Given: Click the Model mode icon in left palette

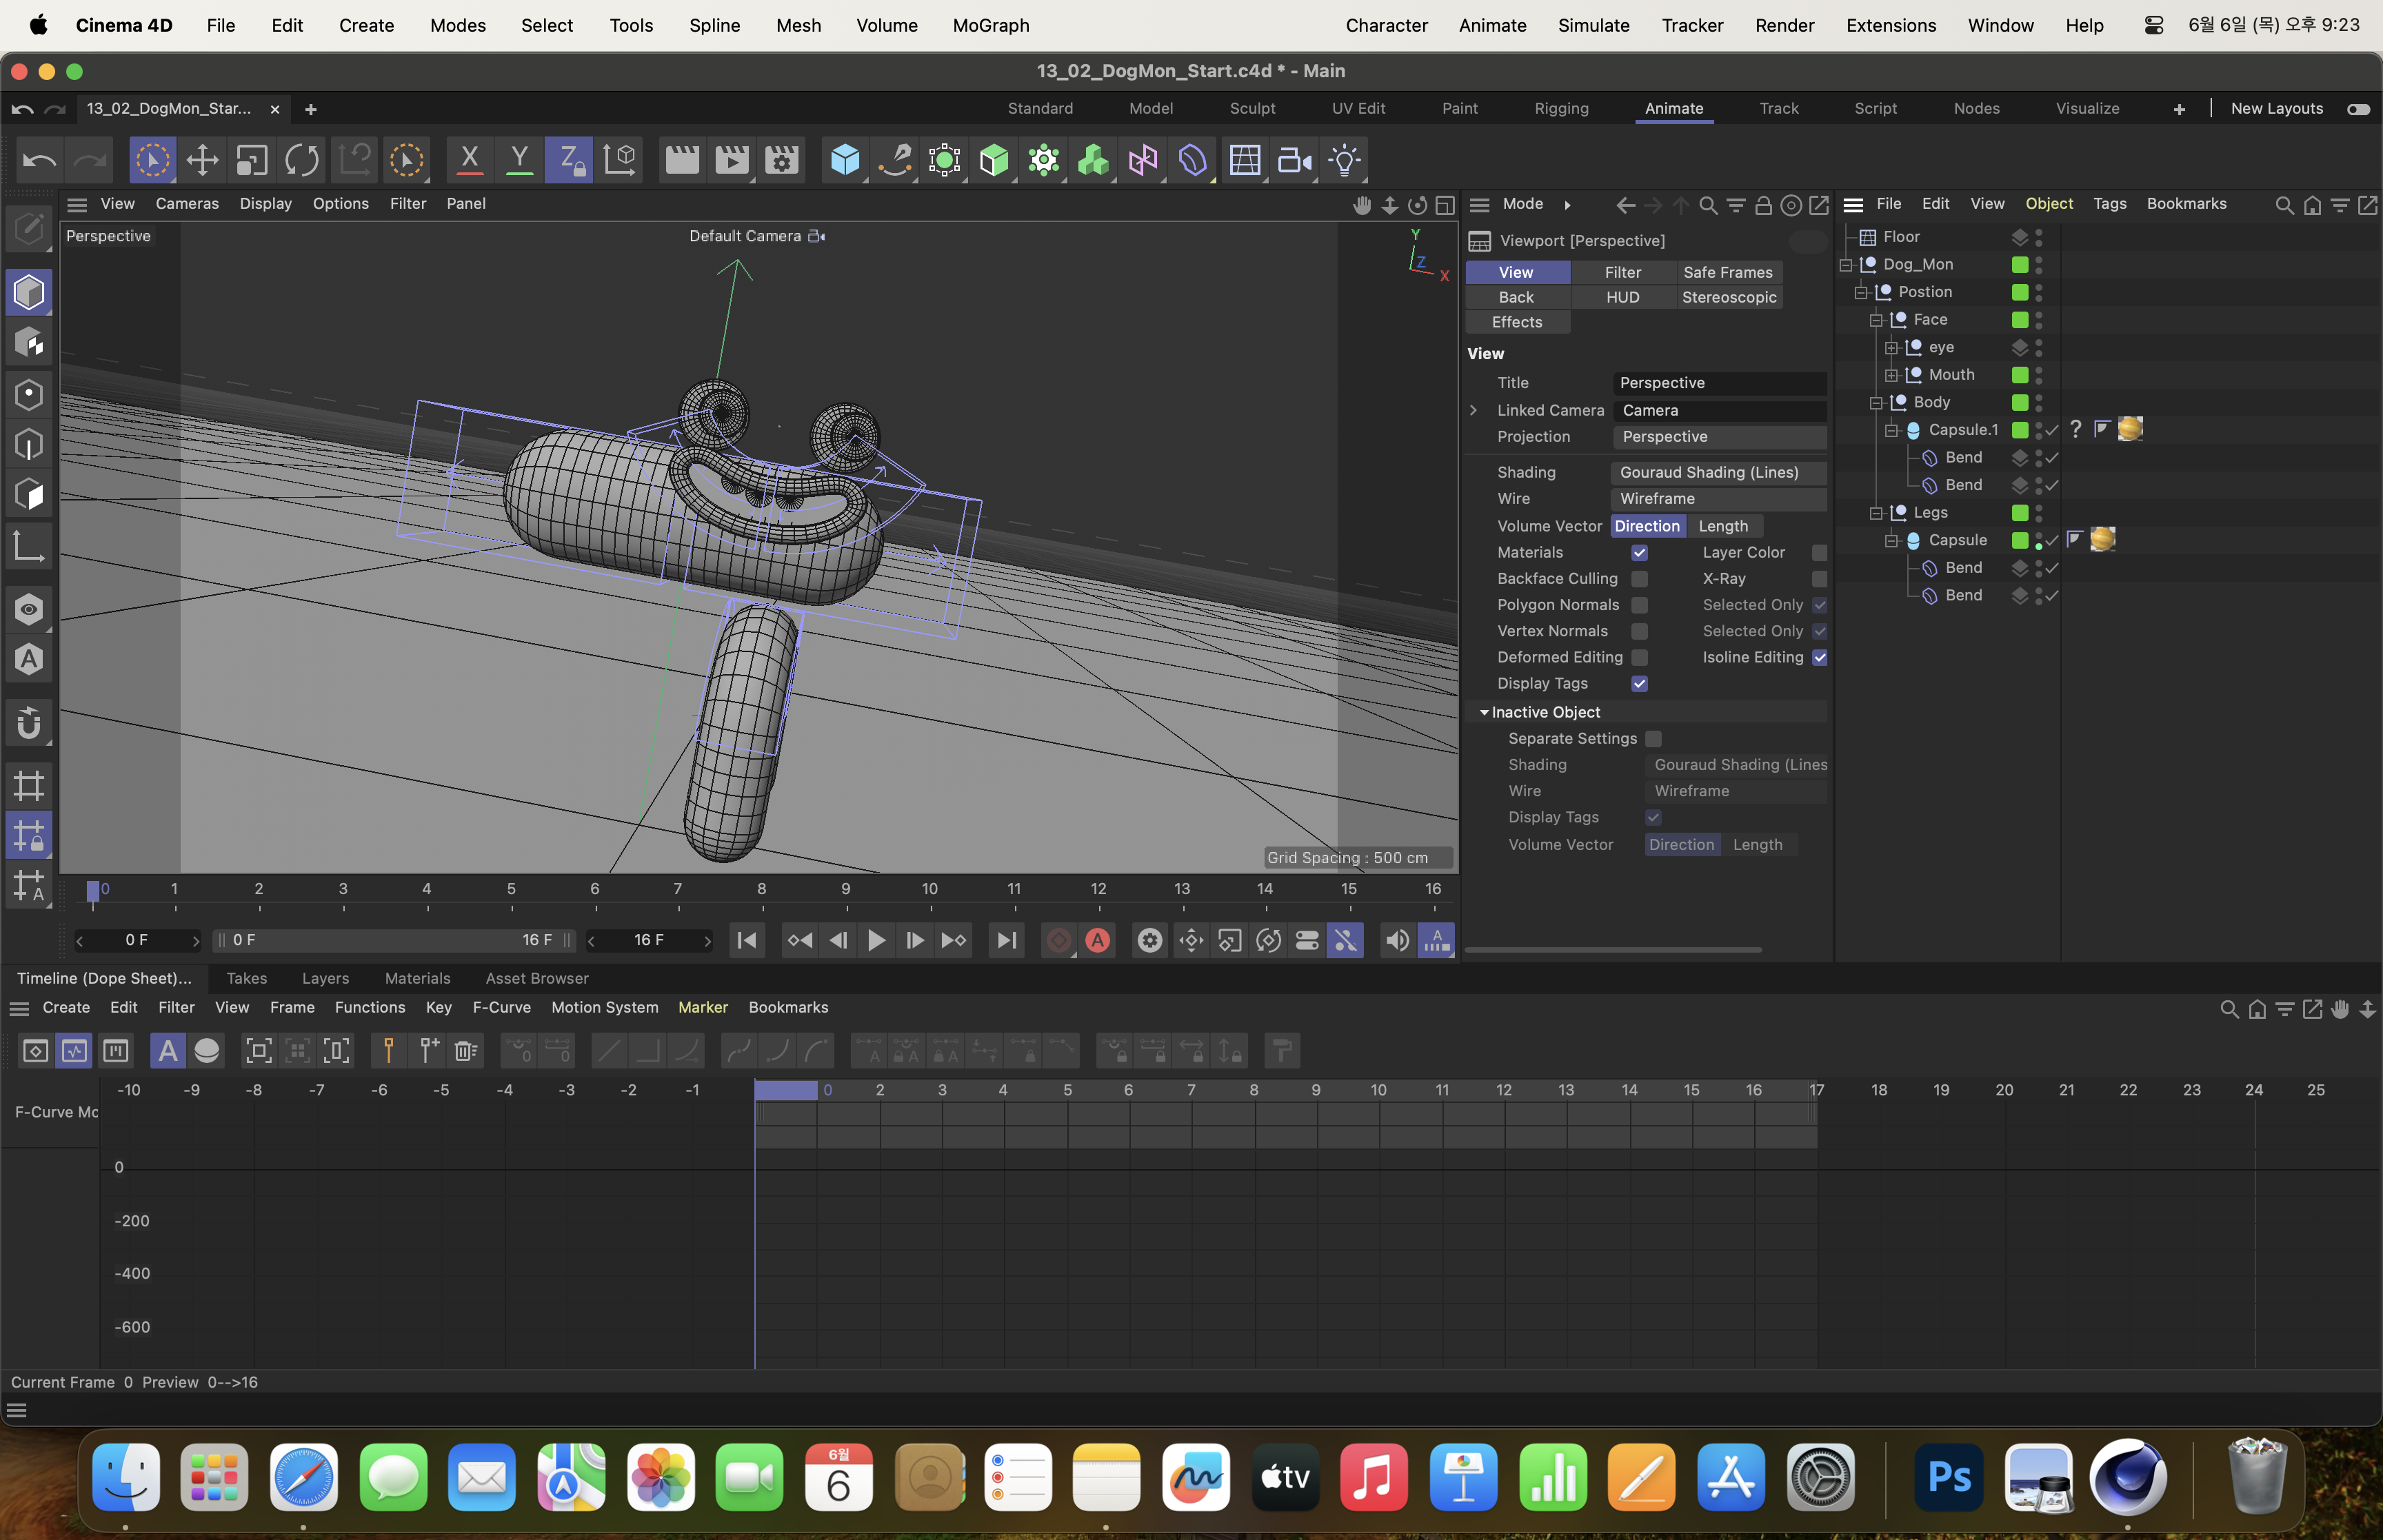Looking at the screenshot, I should 29,293.
